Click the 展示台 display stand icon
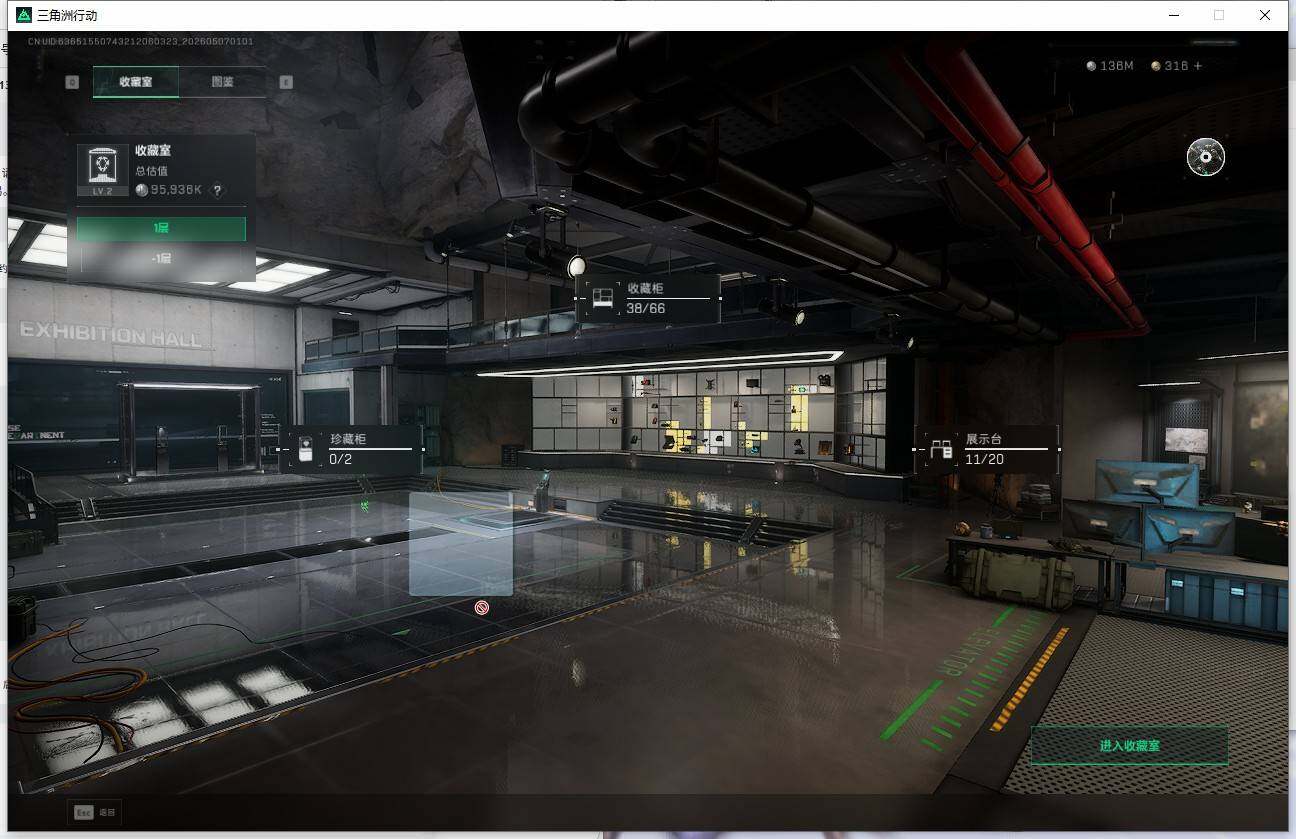Viewport: 1296px width, 839px height. coord(941,449)
